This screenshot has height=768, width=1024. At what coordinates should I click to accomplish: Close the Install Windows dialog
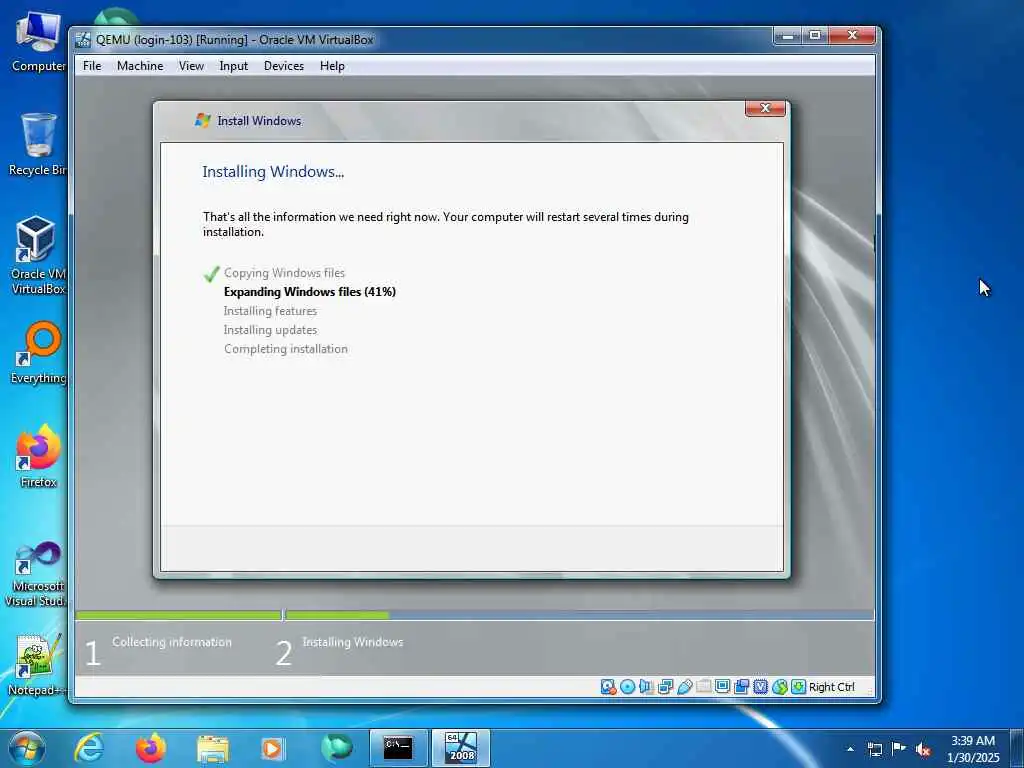(x=765, y=108)
